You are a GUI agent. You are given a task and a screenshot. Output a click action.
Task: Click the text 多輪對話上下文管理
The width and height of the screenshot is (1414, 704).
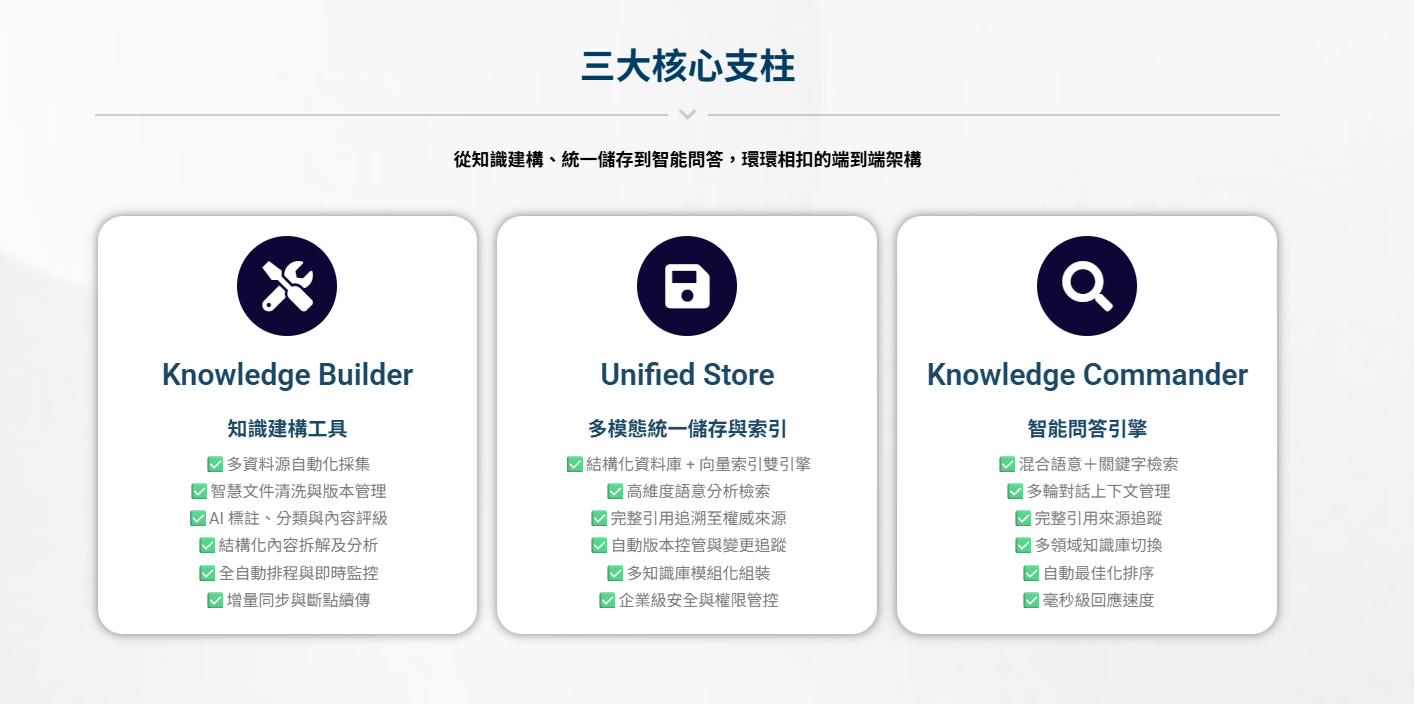coord(1099,491)
